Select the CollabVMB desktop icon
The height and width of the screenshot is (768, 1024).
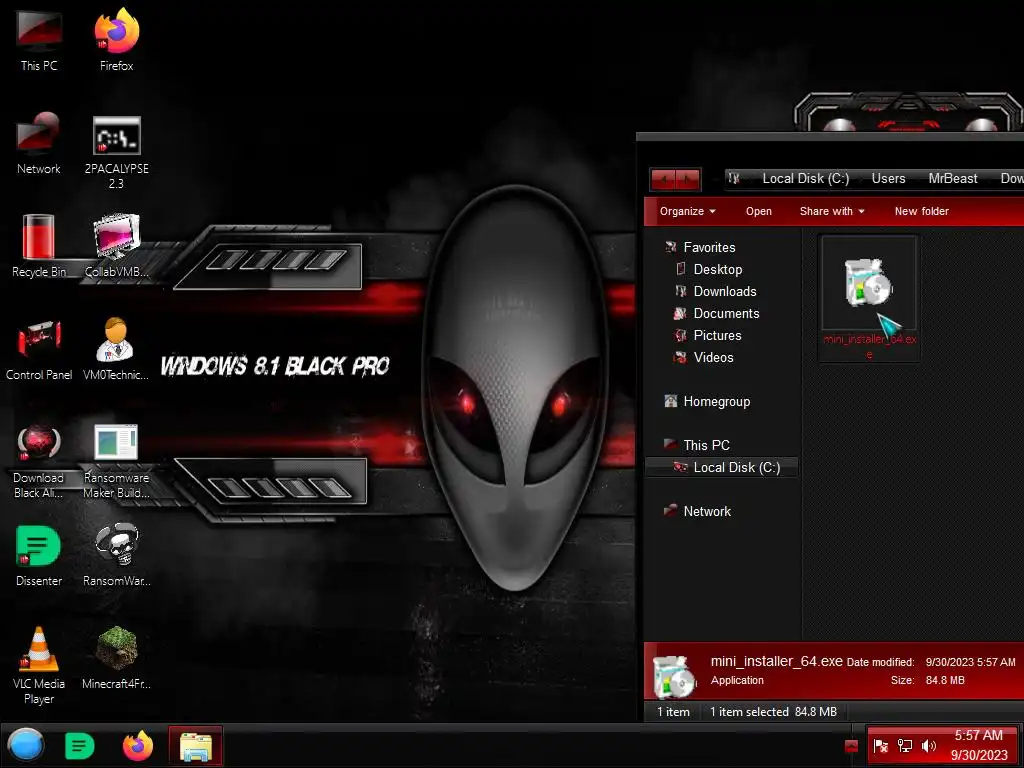pyautogui.click(x=116, y=246)
